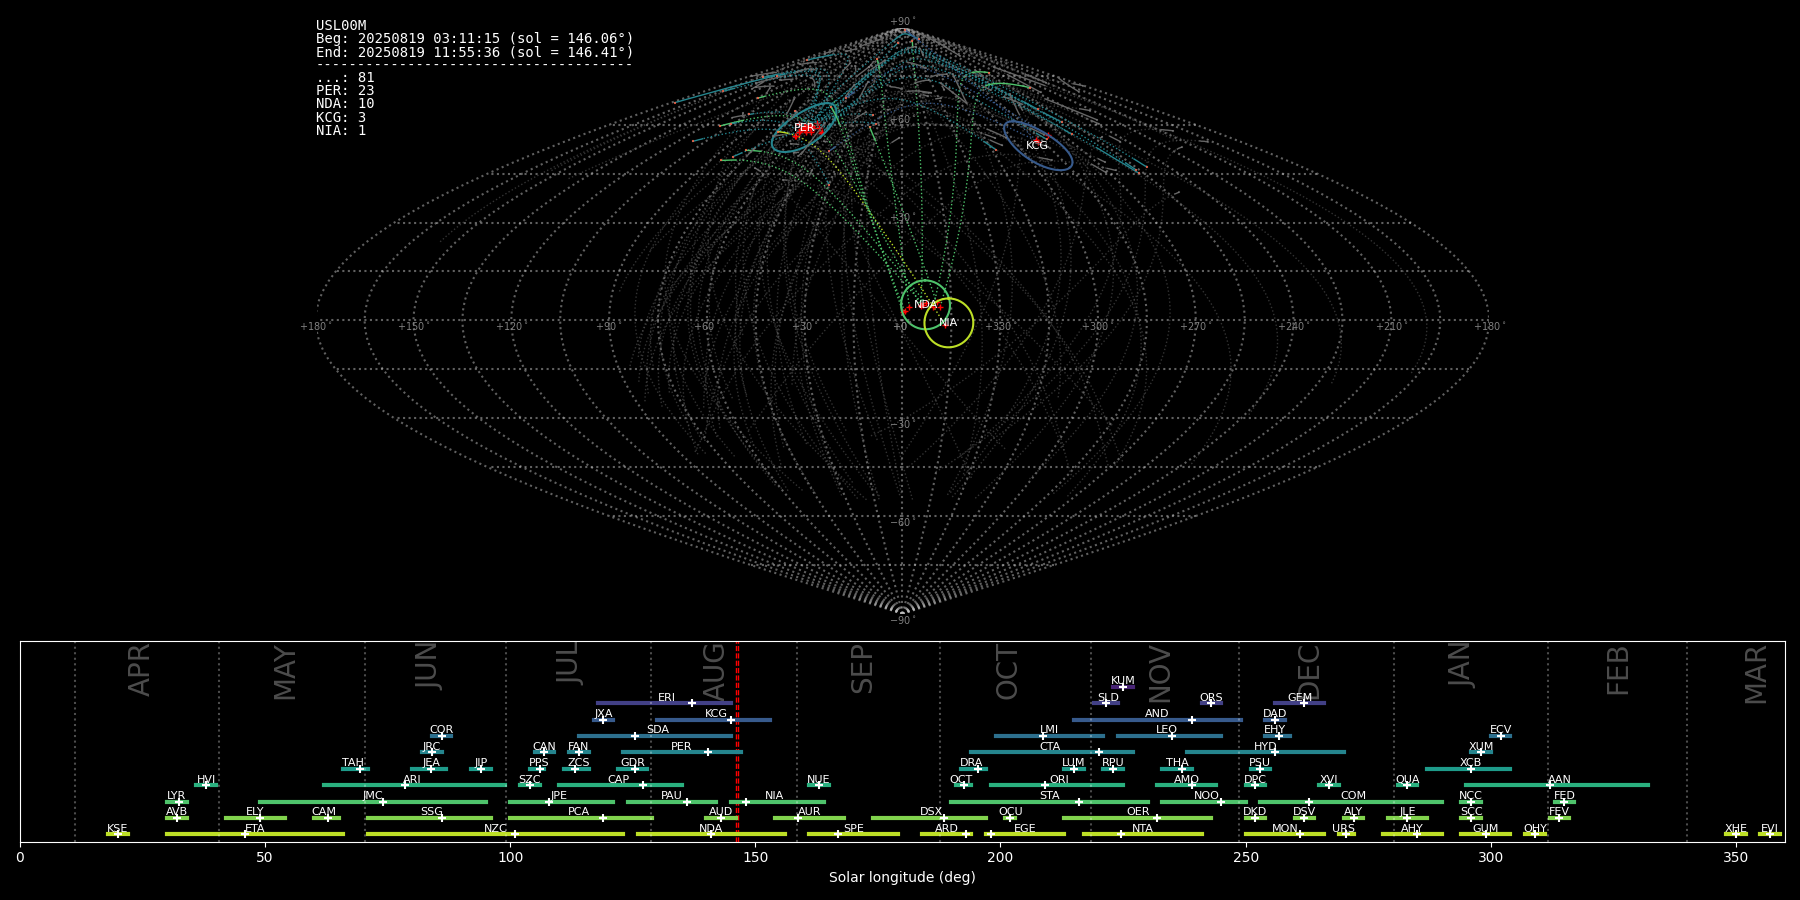This screenshot has height=900, width=1800.
Task: Click the AUD shower label
Action: (x=720, y=812)
